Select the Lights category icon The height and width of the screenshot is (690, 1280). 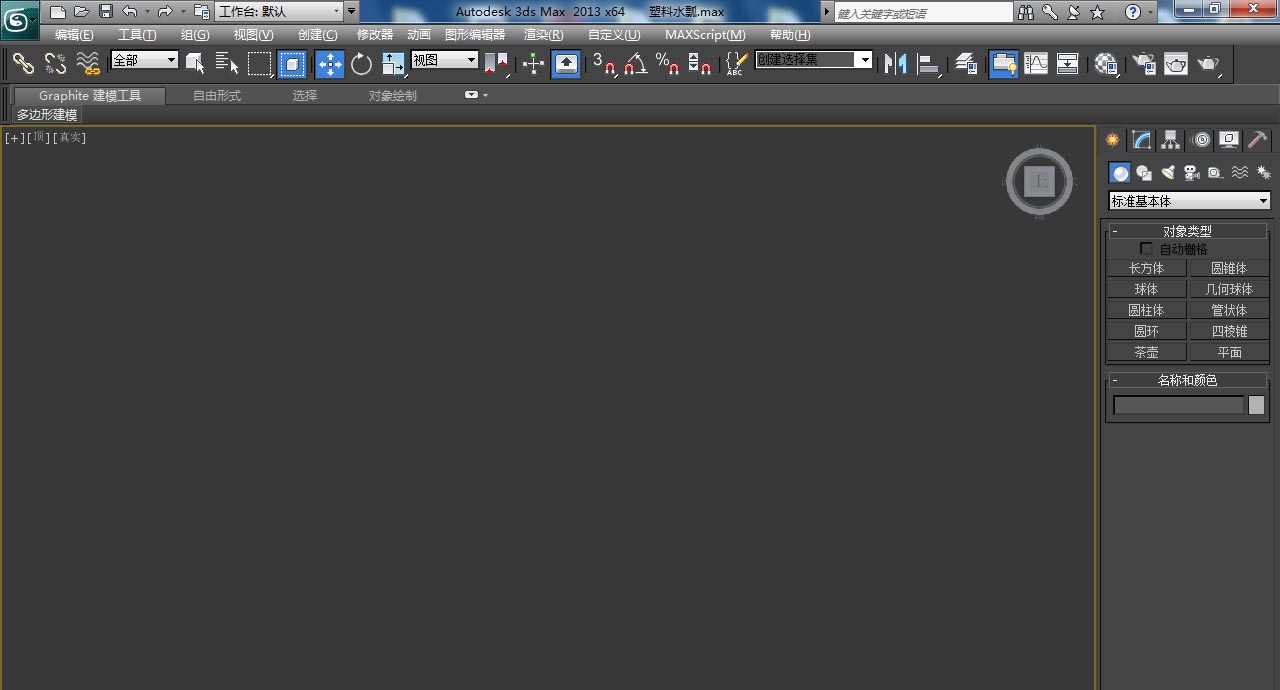click(x=1168, y=173)
